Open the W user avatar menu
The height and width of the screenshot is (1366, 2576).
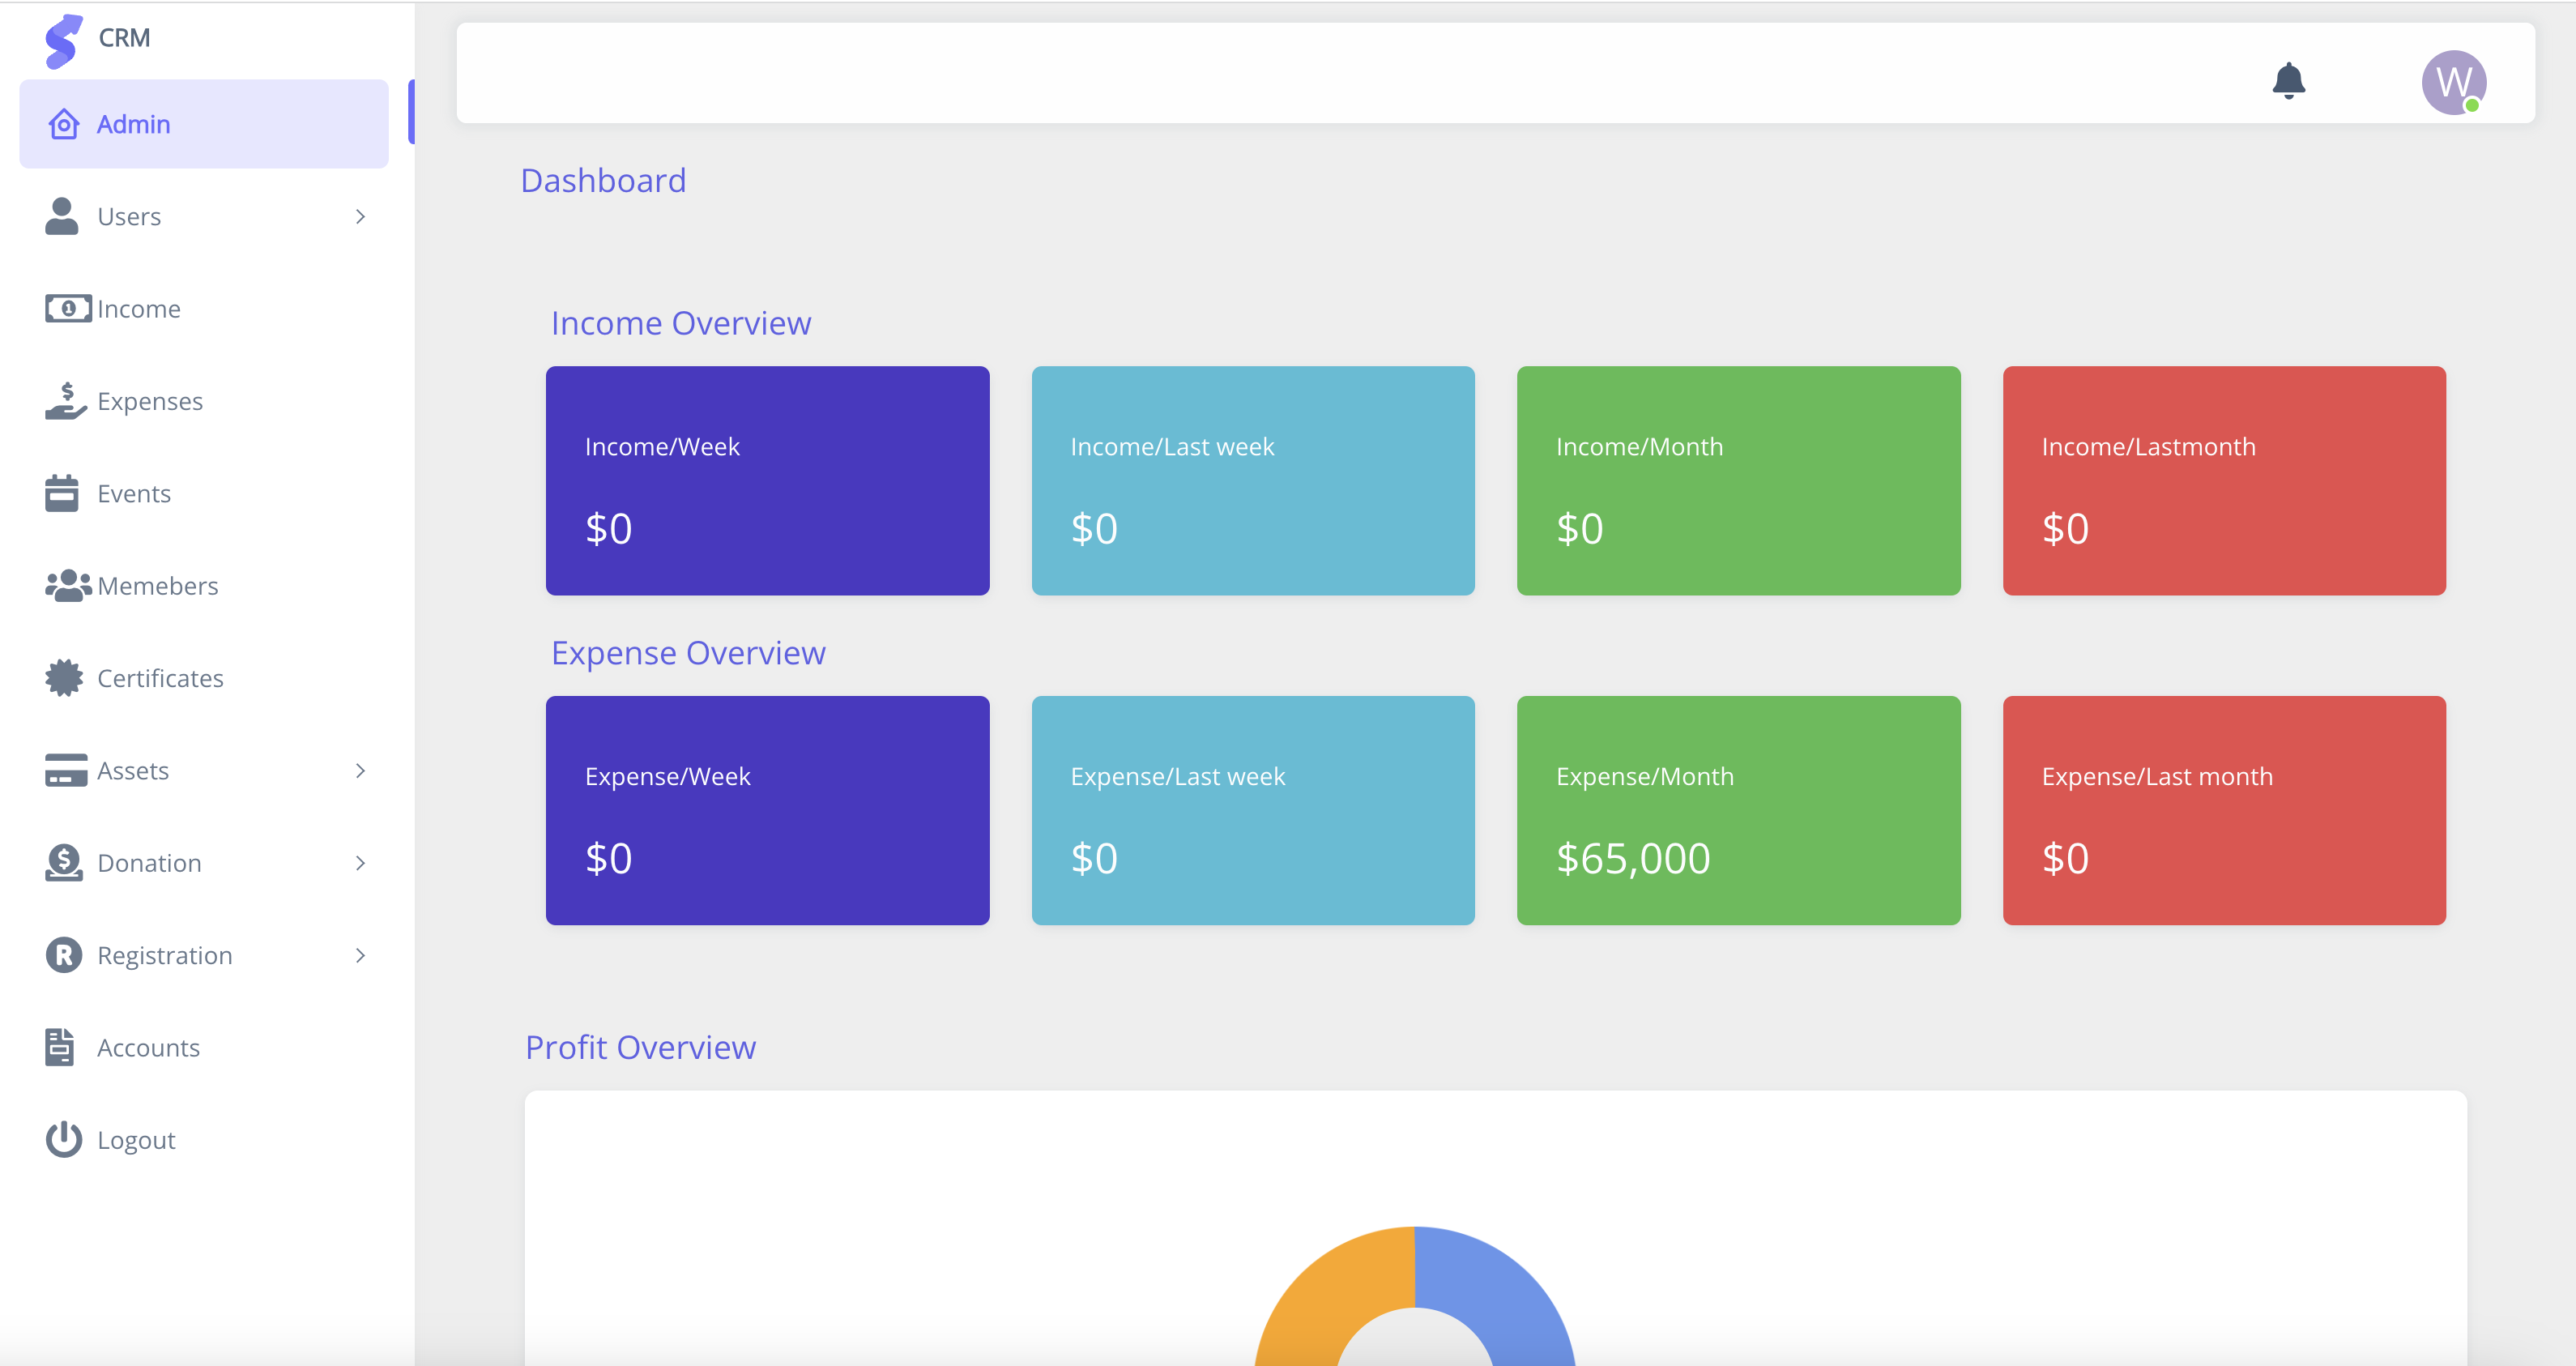tap(2453, 82)
